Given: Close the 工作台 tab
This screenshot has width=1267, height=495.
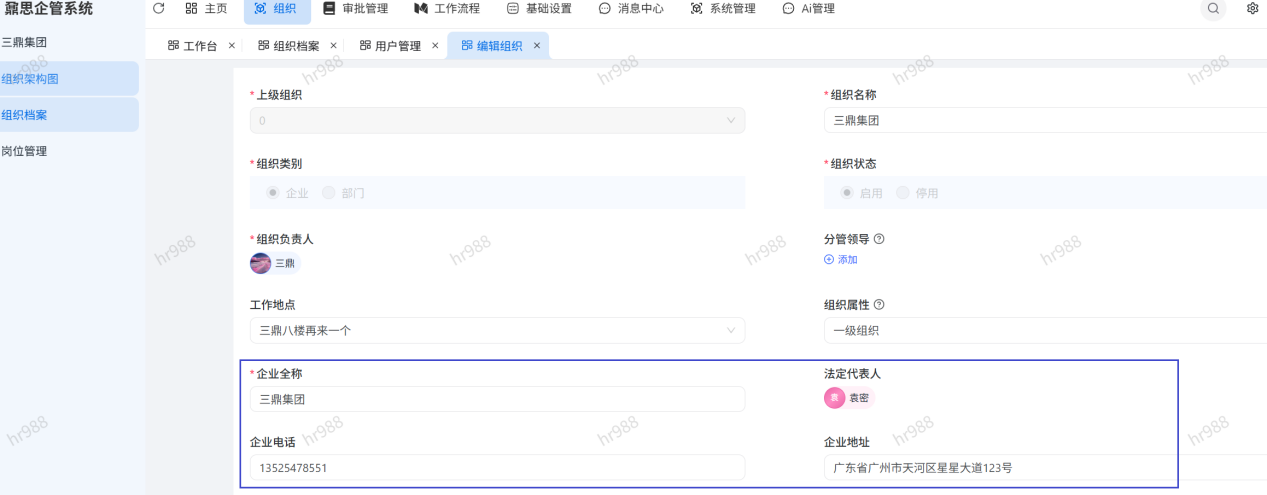Looking at the screenshot, I should [x=232, y=46].
